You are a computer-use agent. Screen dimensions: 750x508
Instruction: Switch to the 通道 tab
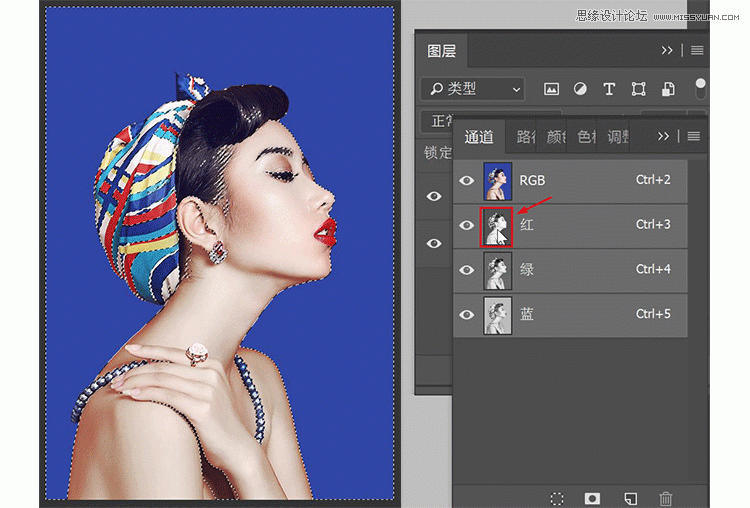coord(478,137)
